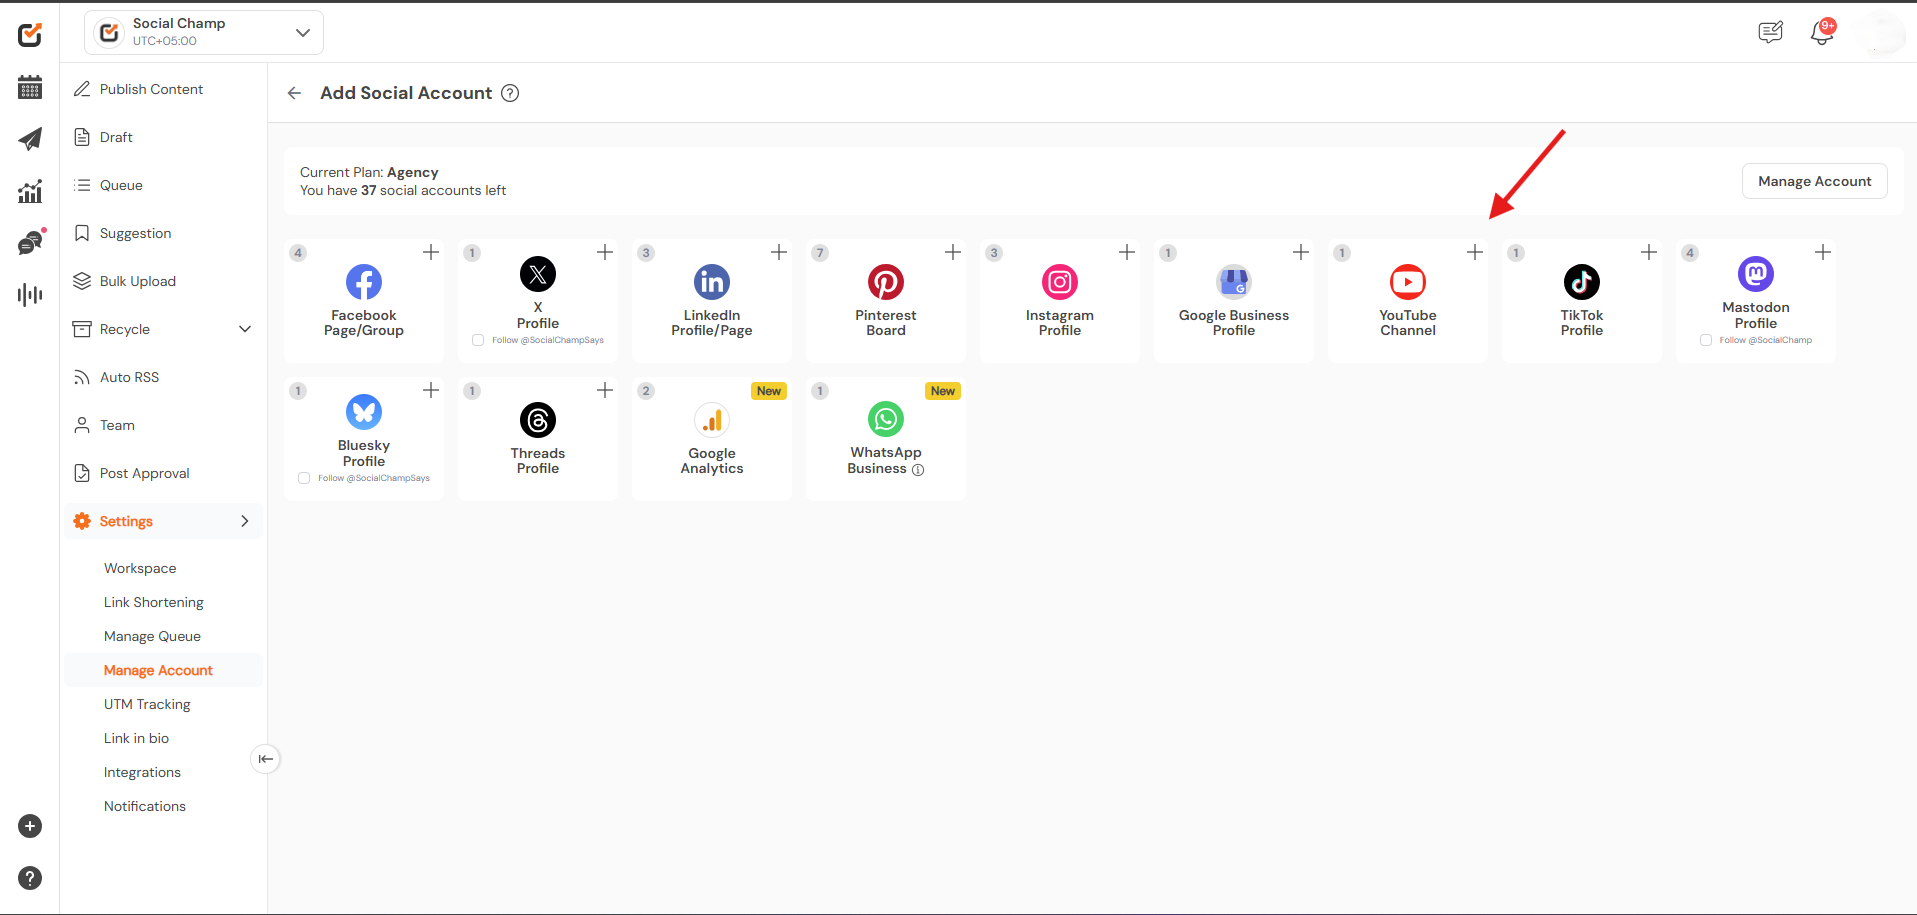The width and height of the screenshot is (1917, 915).
Task: Check Follow @SocialChamp under Mastodon Profile
Action: point(1706,340)
